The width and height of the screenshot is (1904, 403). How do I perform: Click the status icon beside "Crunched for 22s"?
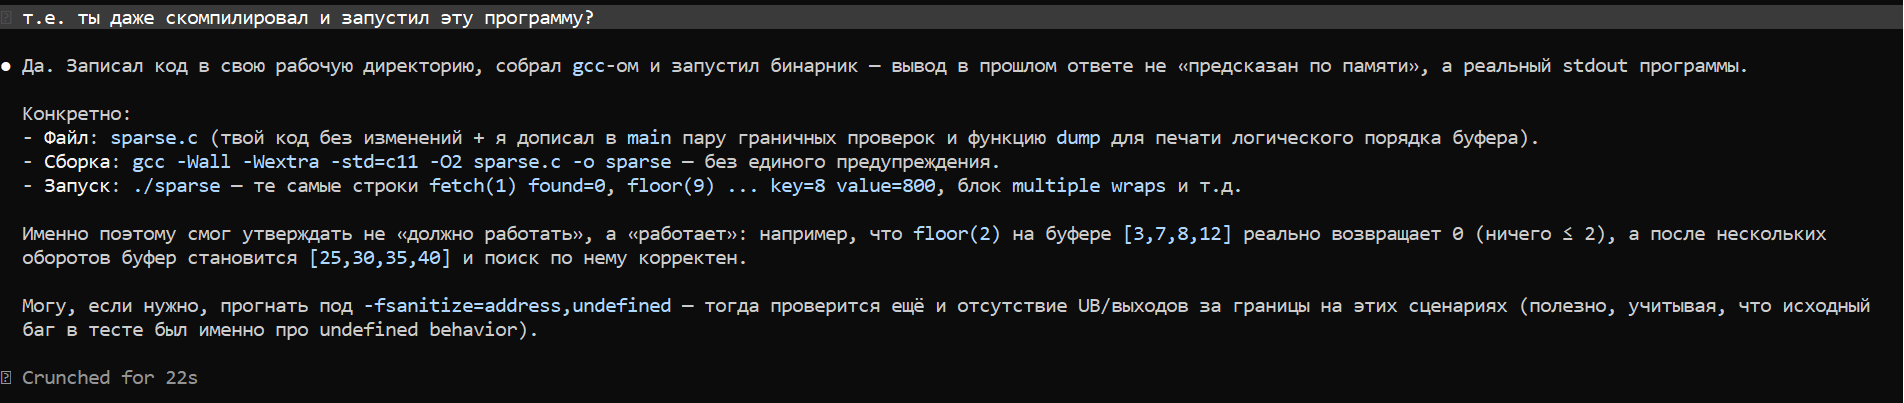(x=6, y=378)
